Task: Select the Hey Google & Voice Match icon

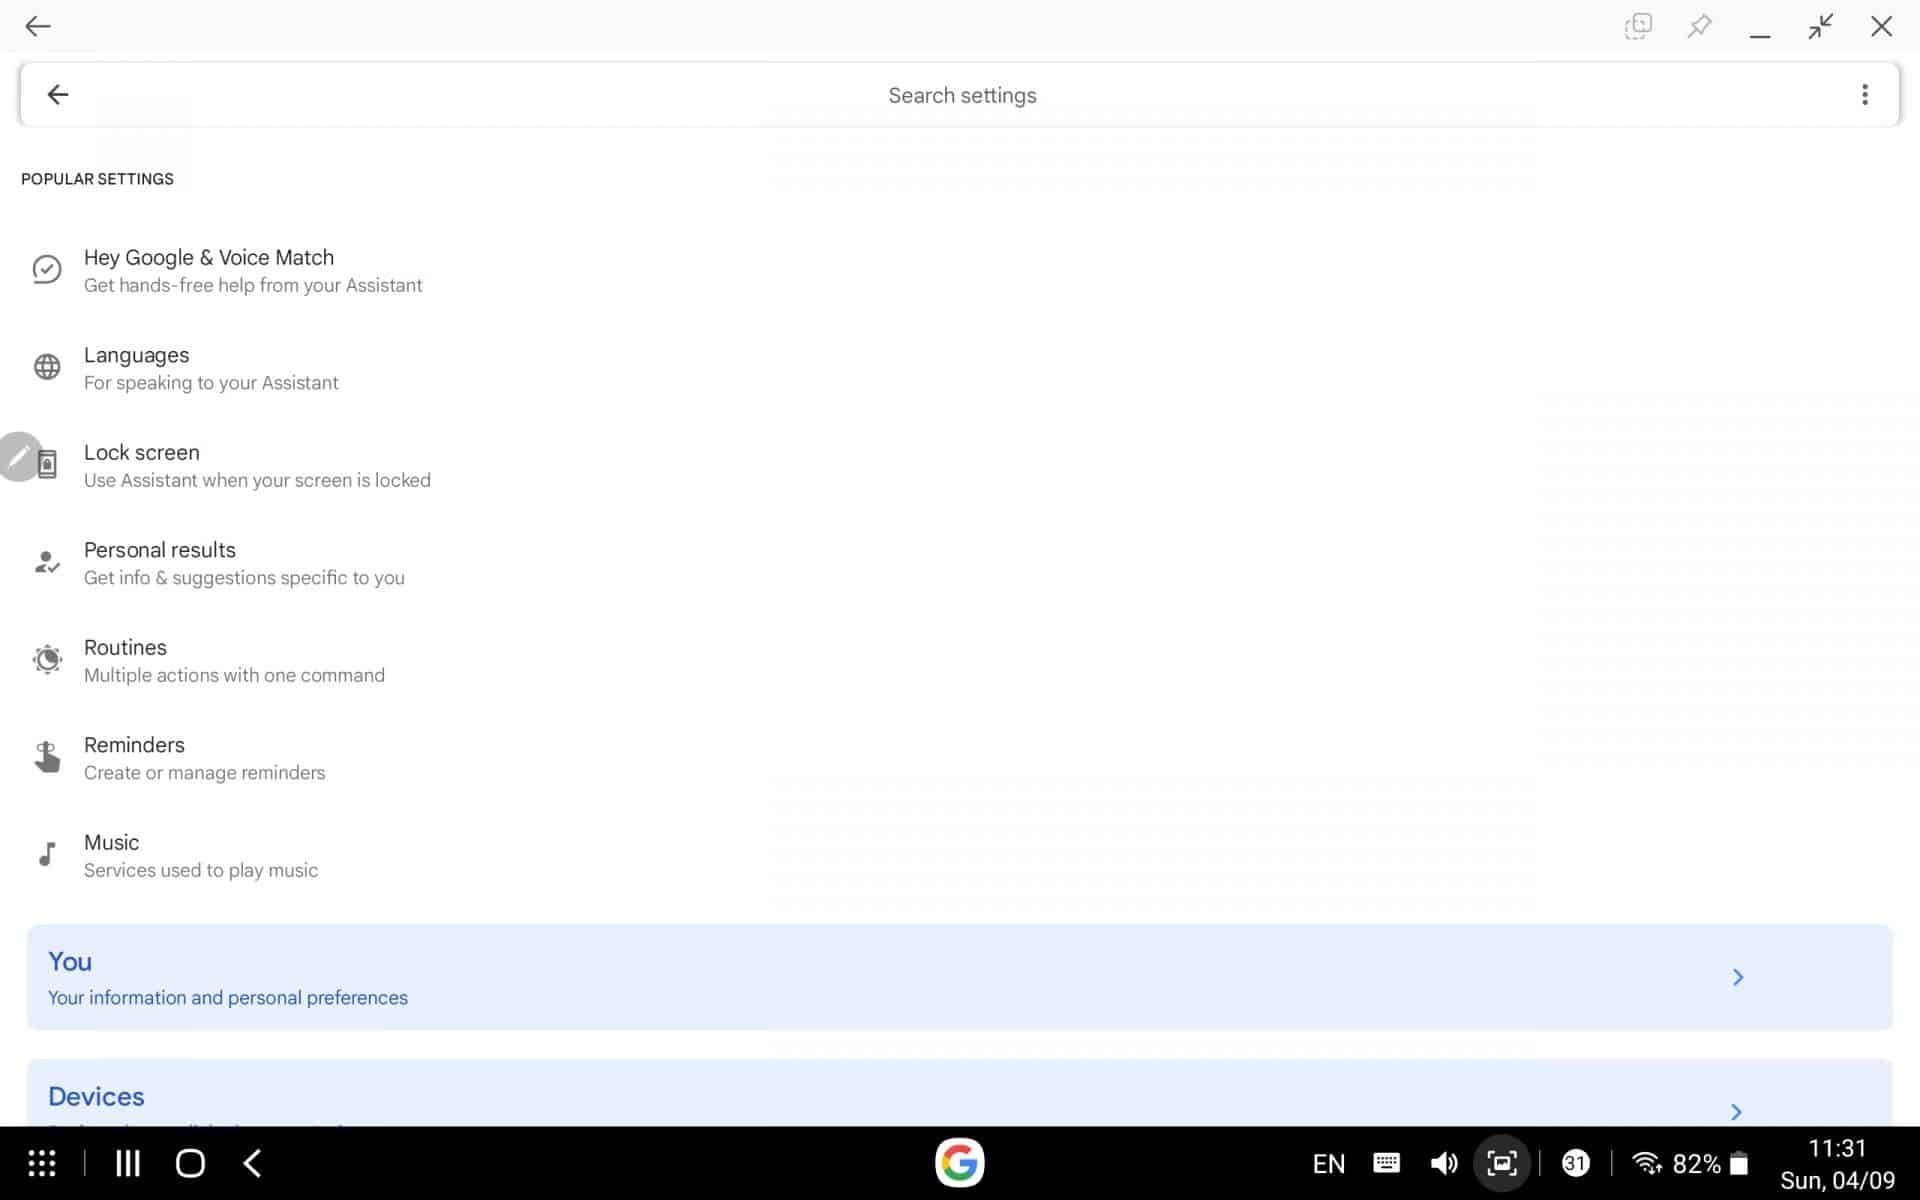Action: click(47, 269)
